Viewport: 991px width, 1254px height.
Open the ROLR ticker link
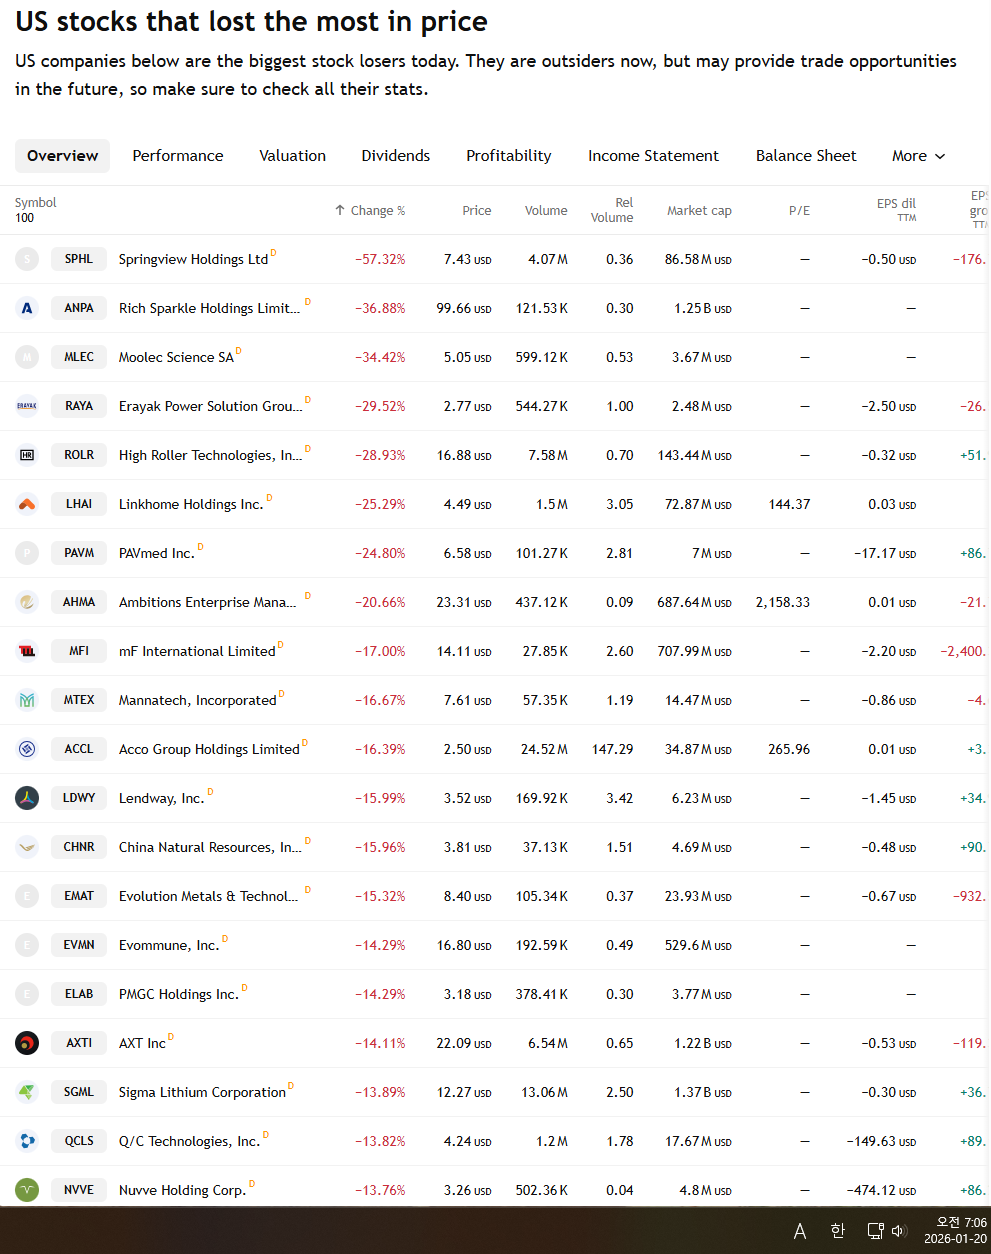(79, 455)
